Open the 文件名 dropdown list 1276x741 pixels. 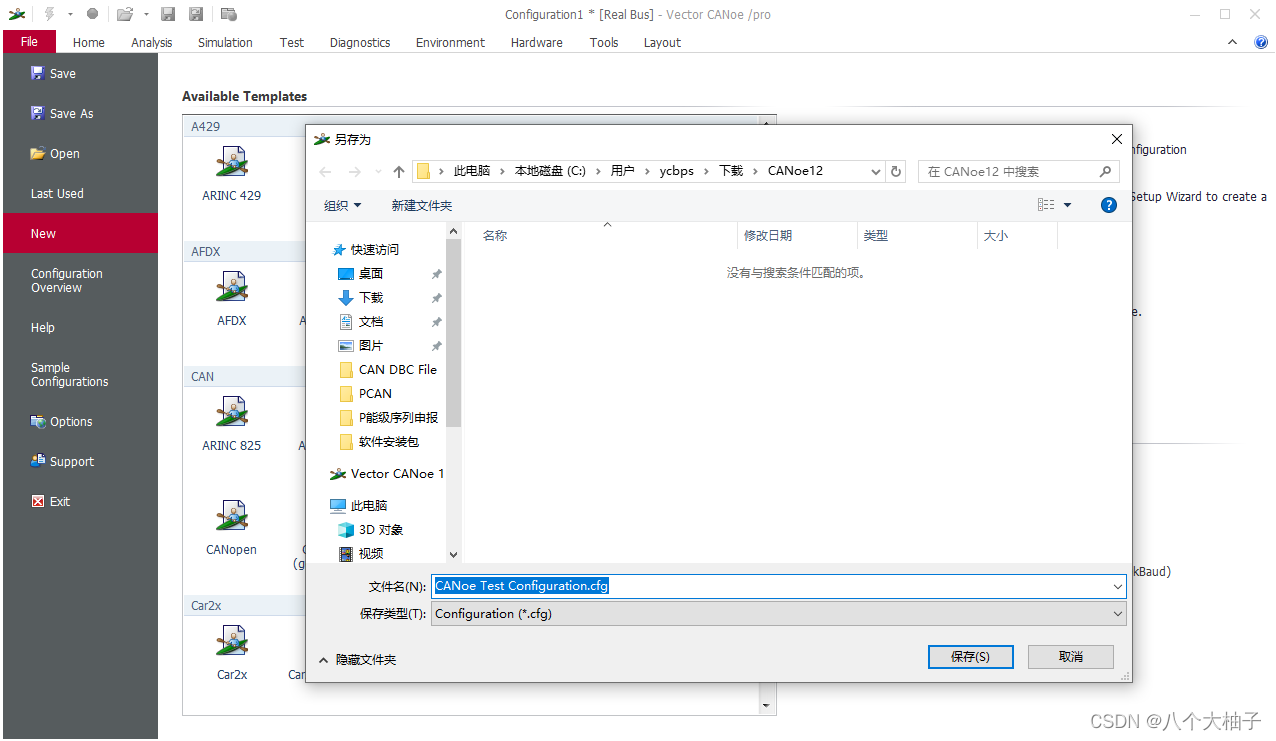pos(1118,587)
